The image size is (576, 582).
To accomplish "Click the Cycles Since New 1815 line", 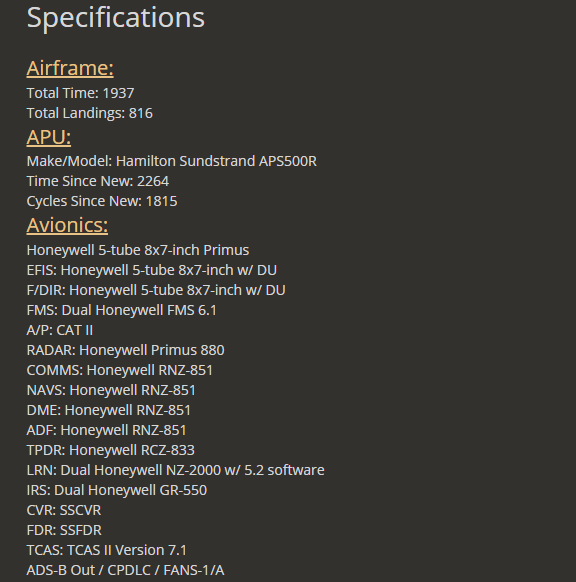I will (x=102, y=201).
